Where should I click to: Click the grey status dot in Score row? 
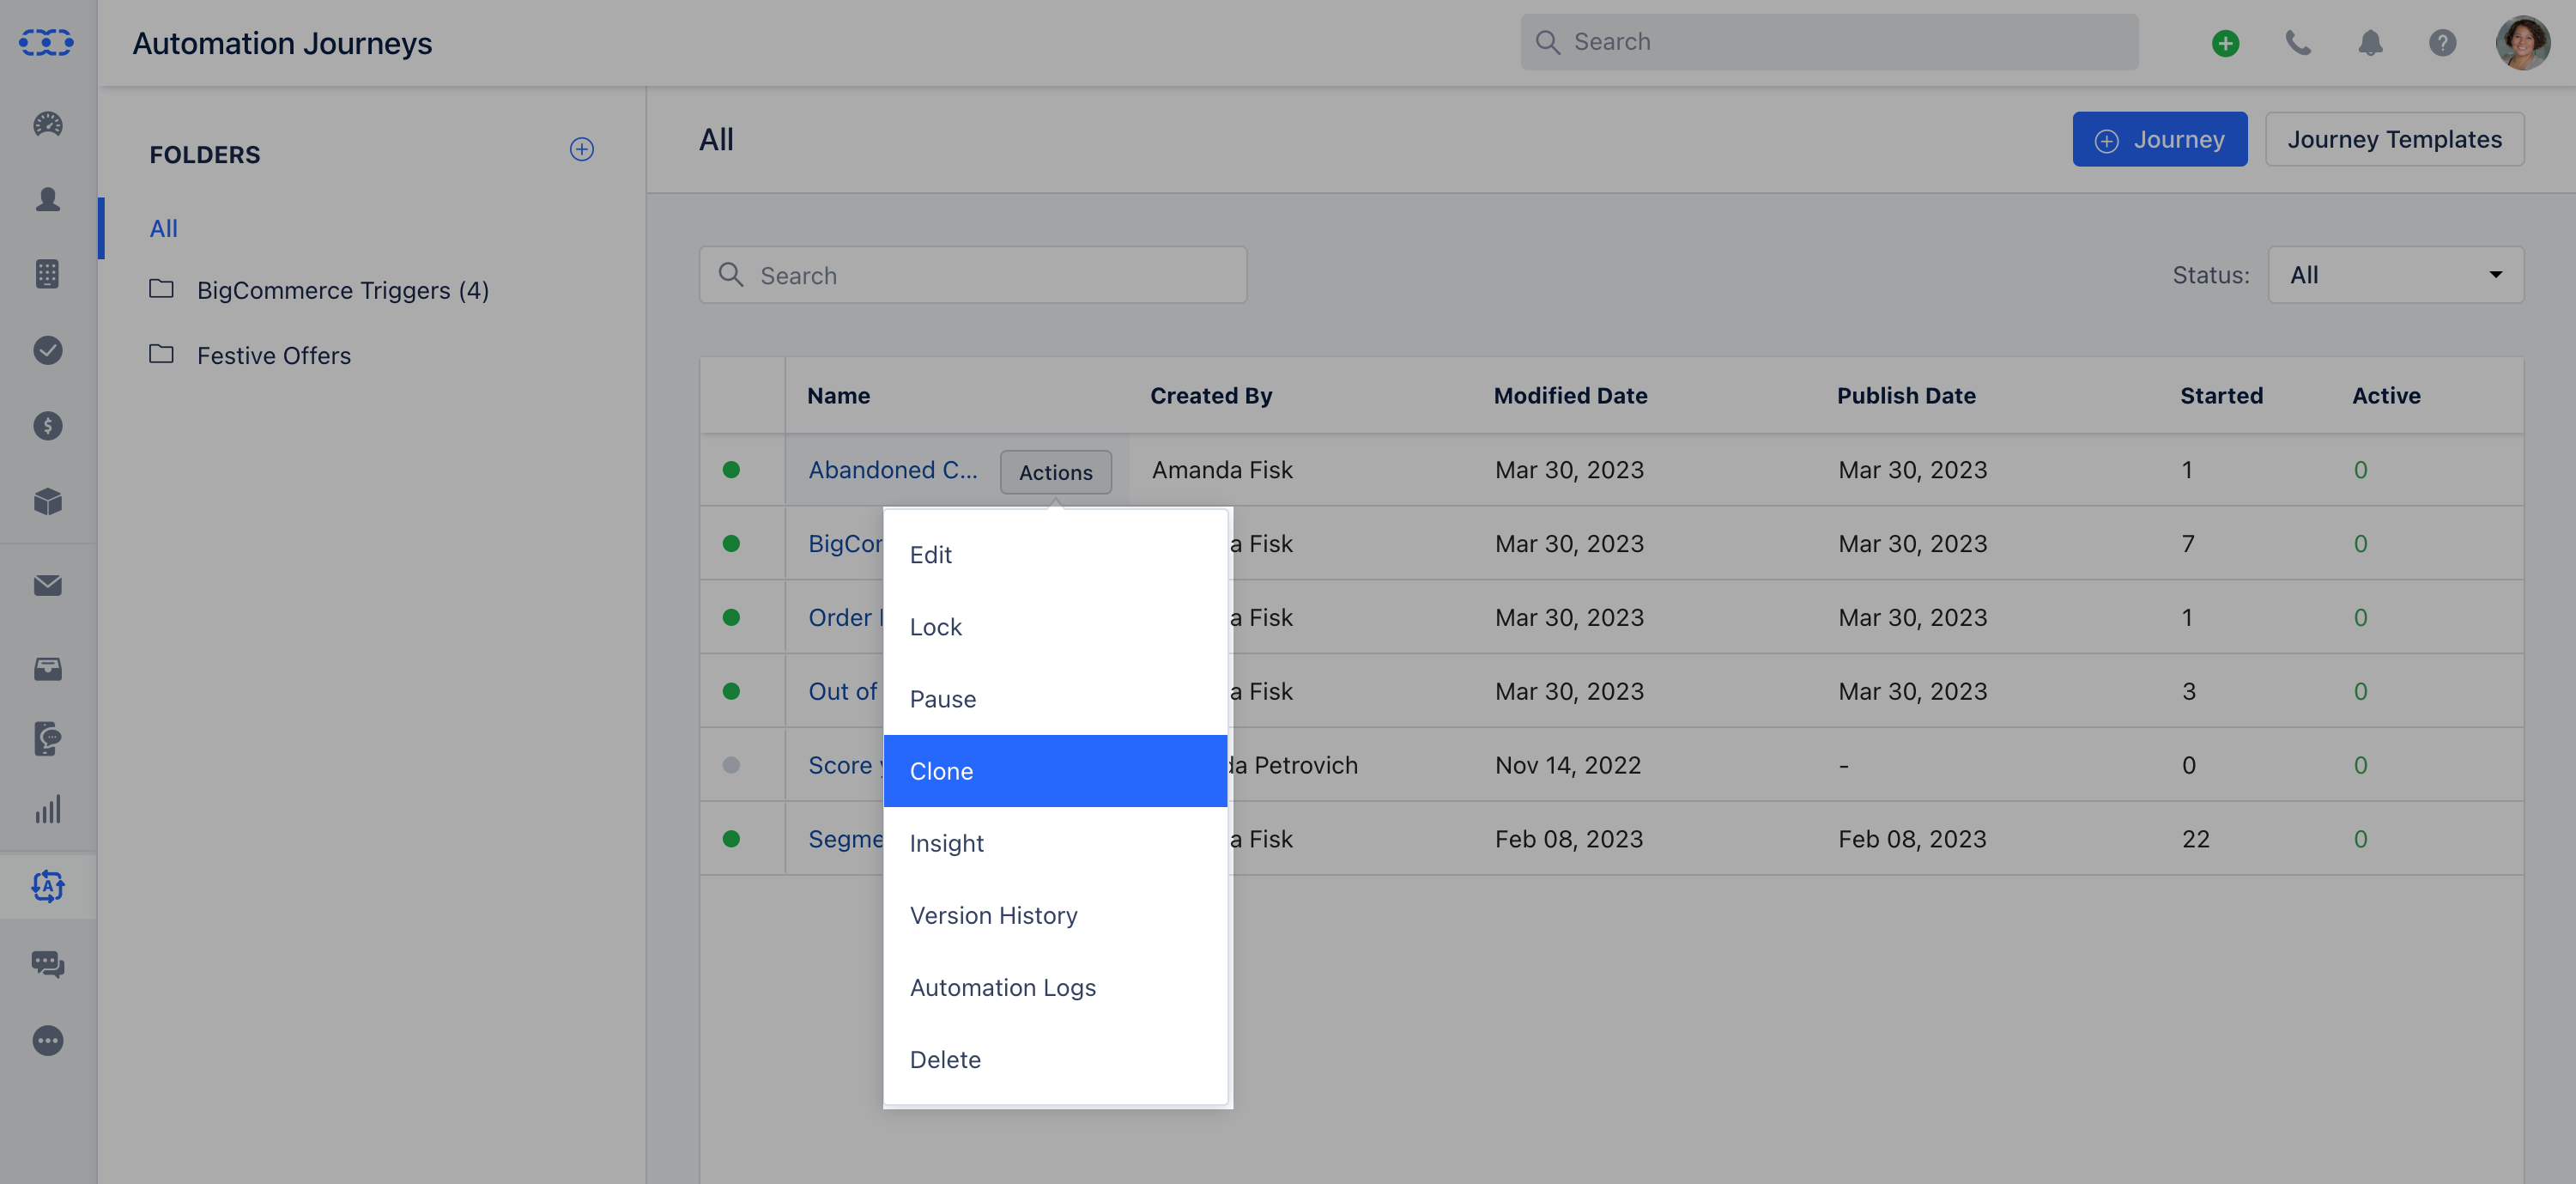click(731, 765)
